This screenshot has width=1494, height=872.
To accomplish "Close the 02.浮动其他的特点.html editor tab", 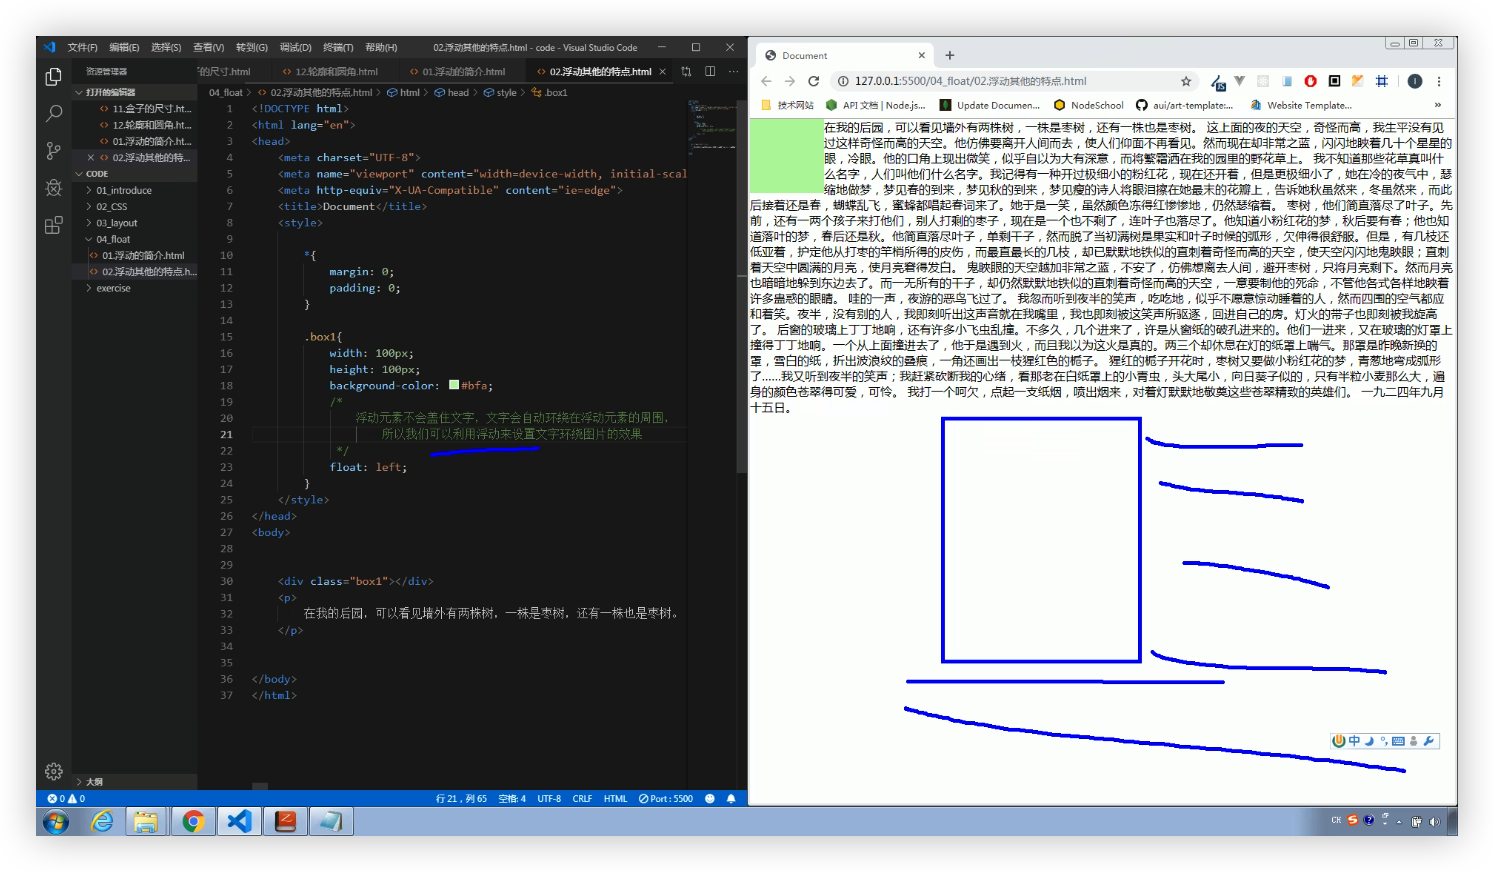I will coord(662,72).
